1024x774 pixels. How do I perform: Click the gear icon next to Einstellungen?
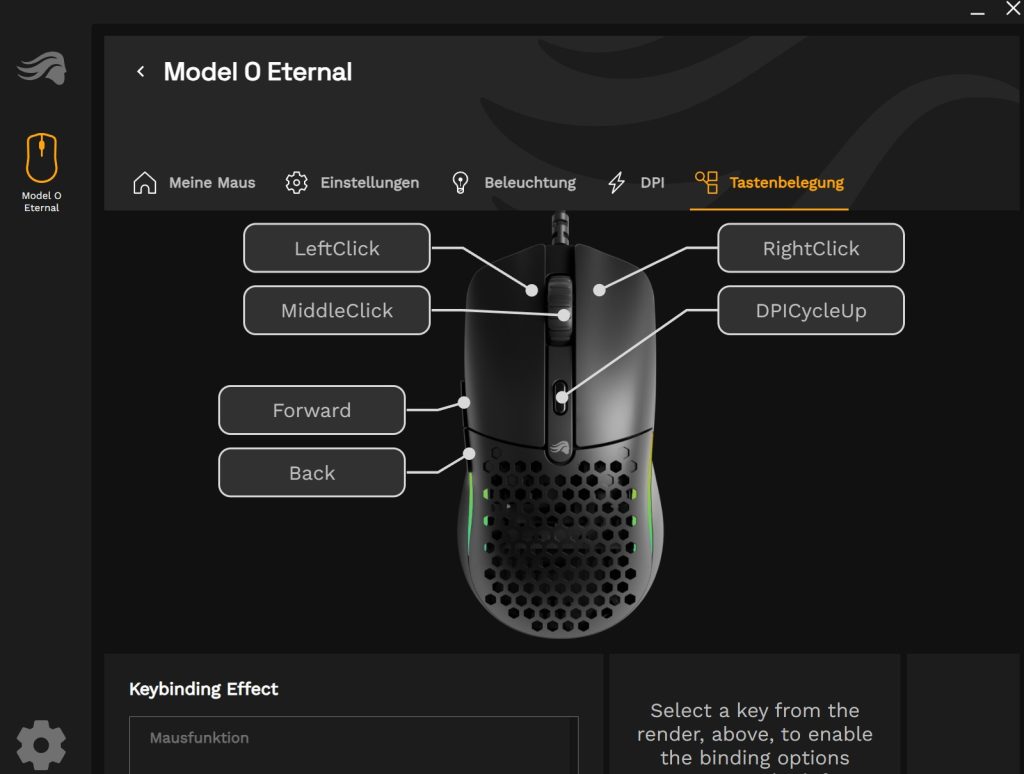coord(296,183)
